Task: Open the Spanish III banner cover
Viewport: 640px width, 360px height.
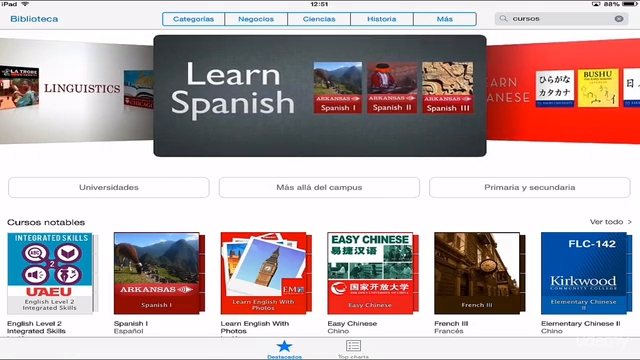Action: pyautogui.click(x=448, y=87)
